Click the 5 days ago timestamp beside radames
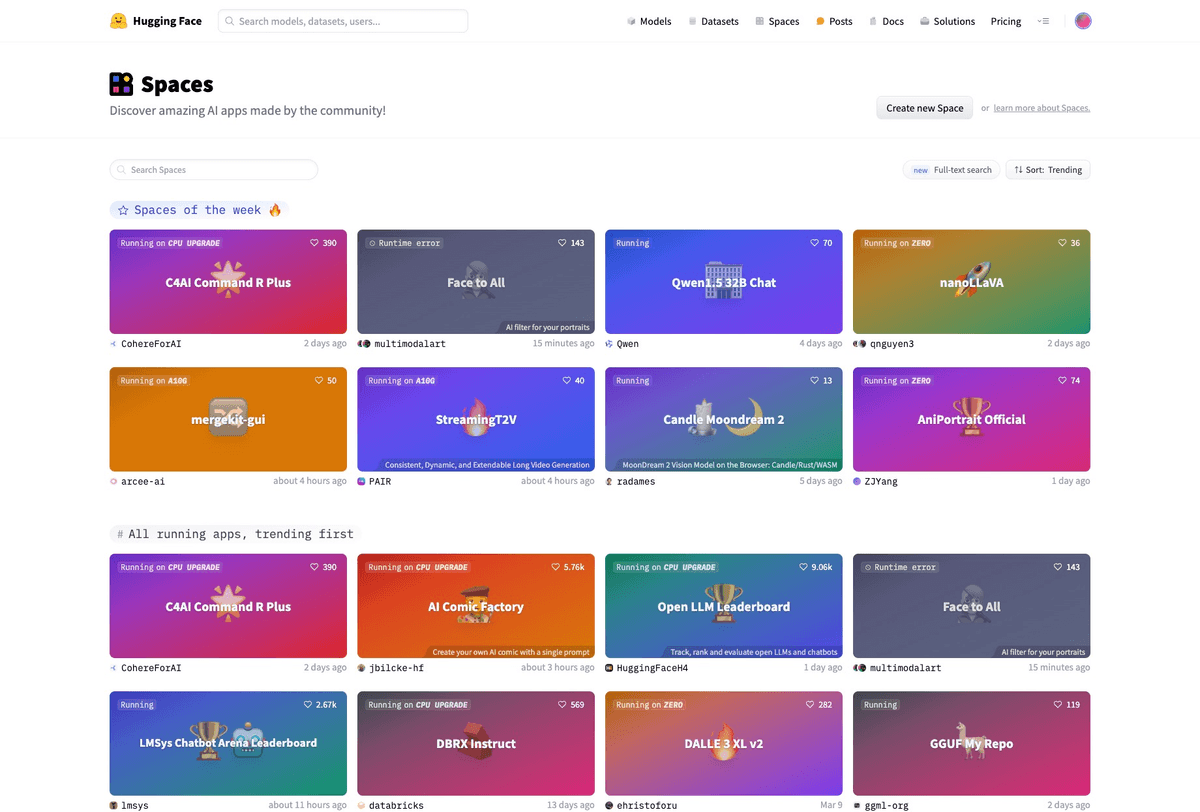The image size is (1200, 812). 821,481
